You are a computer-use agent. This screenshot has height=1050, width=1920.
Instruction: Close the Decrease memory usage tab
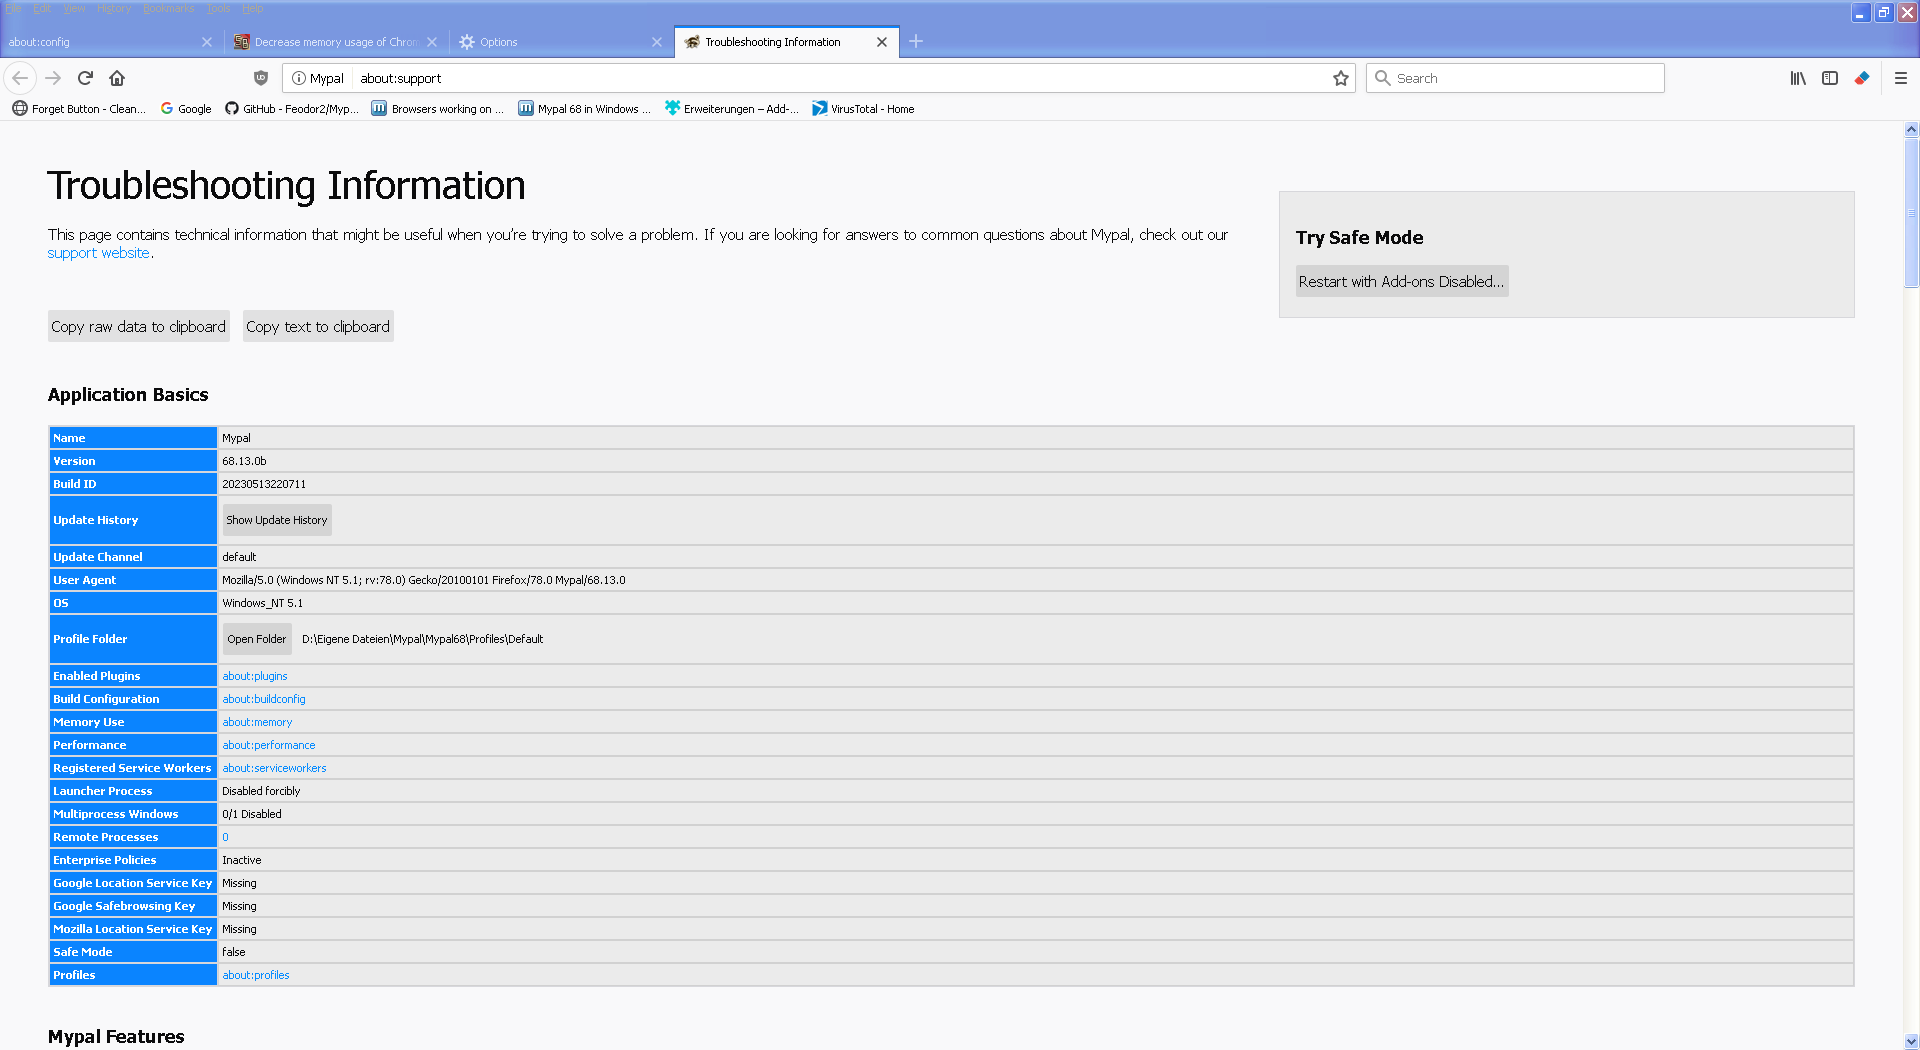(432, 42)
